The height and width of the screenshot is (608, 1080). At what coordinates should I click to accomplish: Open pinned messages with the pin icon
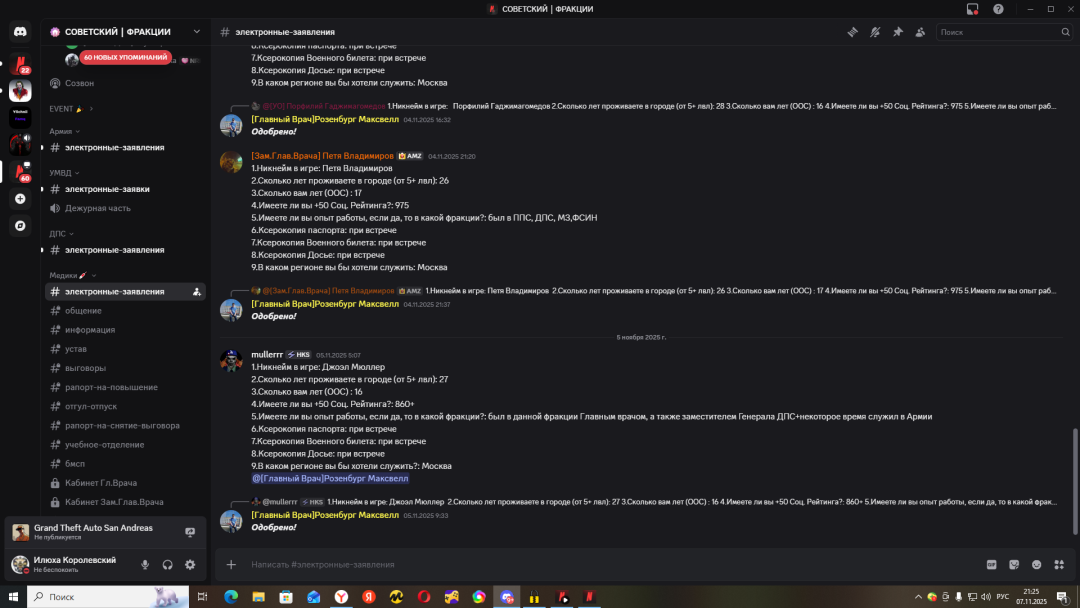[897, 32]
